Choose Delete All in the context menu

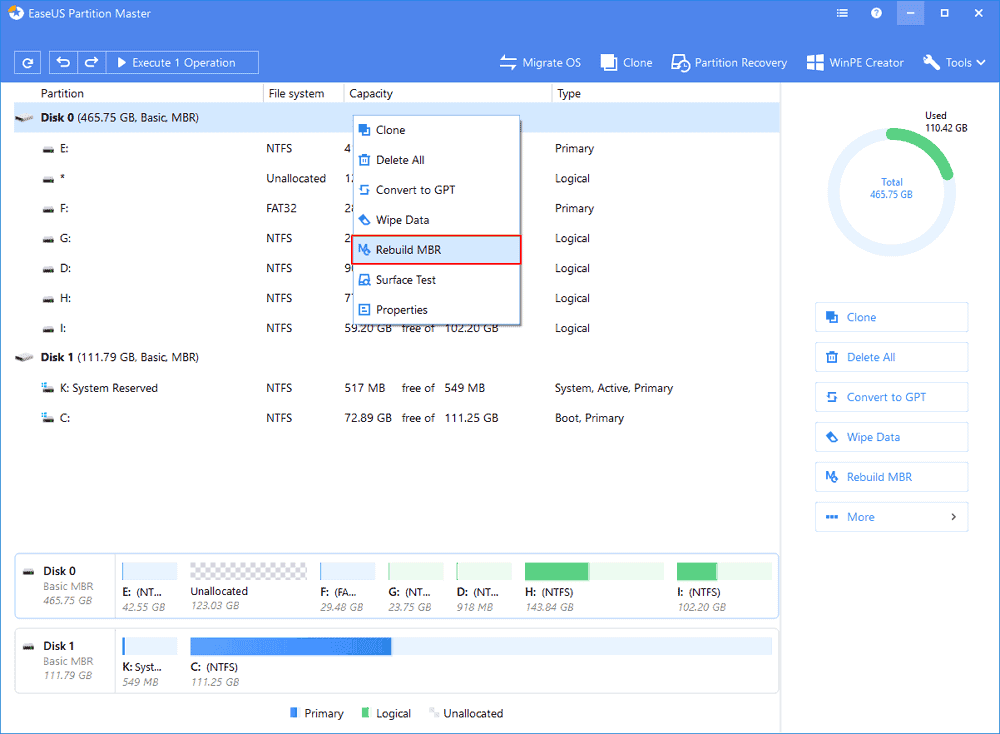click(x=436, y=160)
